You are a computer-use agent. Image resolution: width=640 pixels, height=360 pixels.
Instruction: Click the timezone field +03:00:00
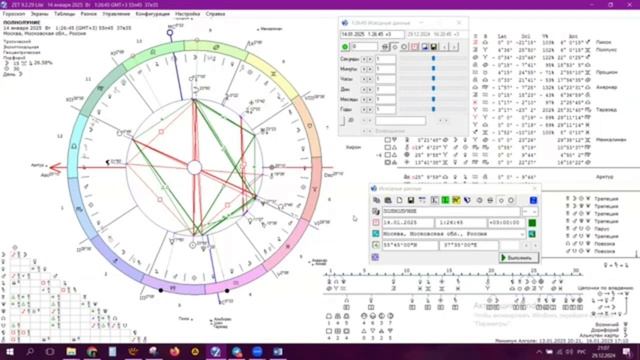pos(507,222)
